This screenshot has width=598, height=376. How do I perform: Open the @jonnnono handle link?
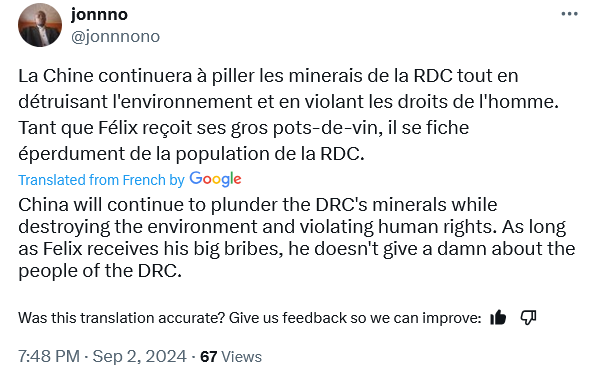[x=115, y=37]
